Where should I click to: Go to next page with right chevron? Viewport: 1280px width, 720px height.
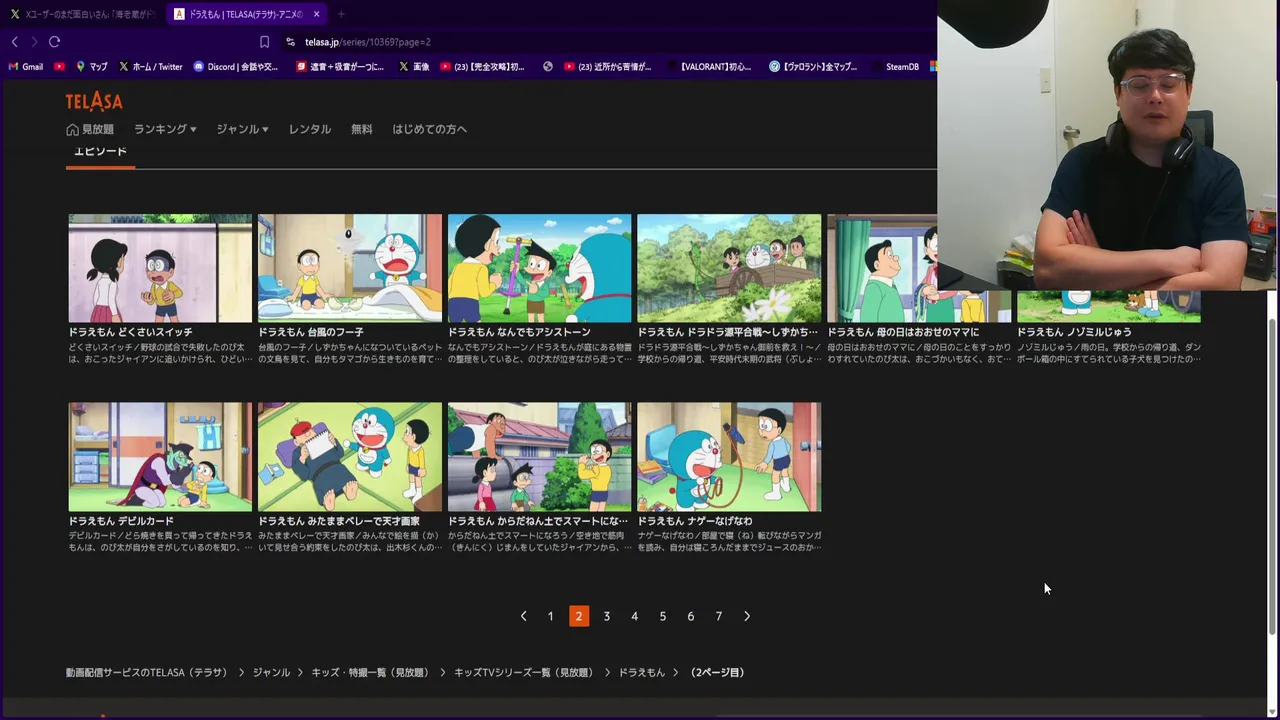(x=747, y=616)
